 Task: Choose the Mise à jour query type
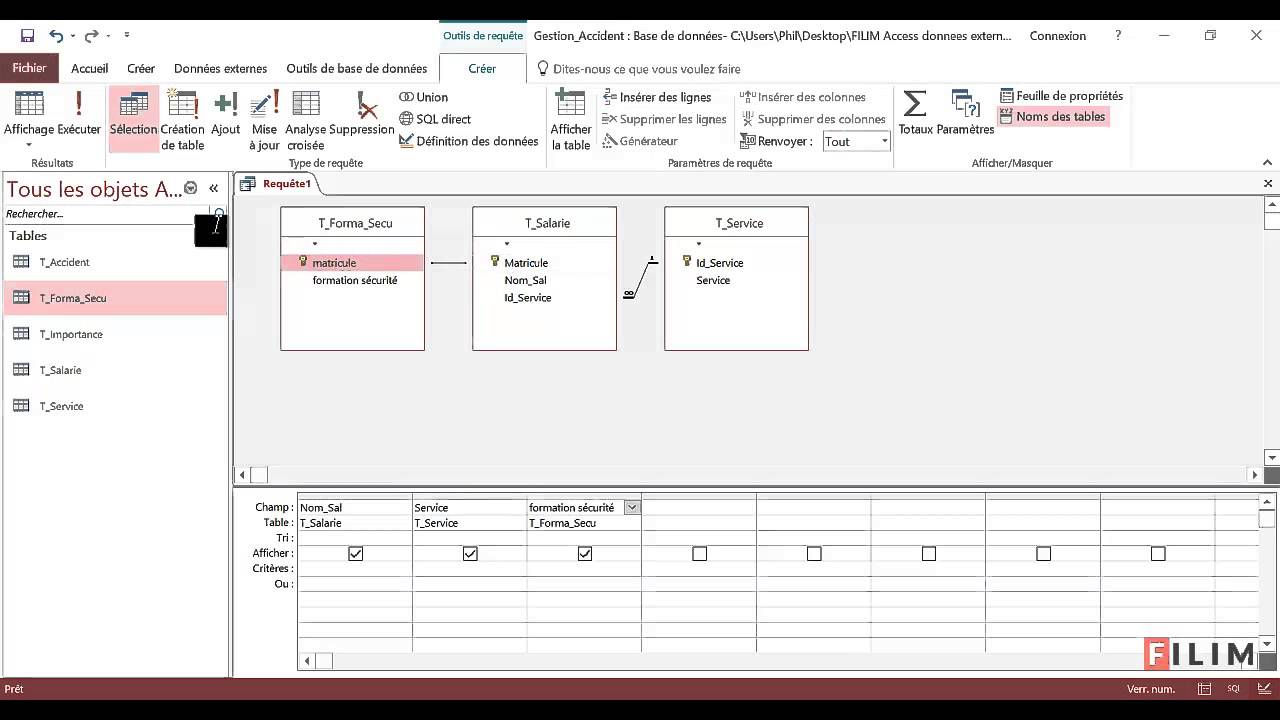pyautogui.click(x=264, y=119)
